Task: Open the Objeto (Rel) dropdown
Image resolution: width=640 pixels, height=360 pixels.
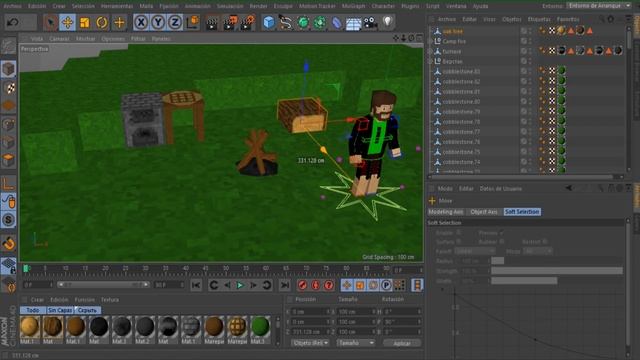Action: (310, 343)
